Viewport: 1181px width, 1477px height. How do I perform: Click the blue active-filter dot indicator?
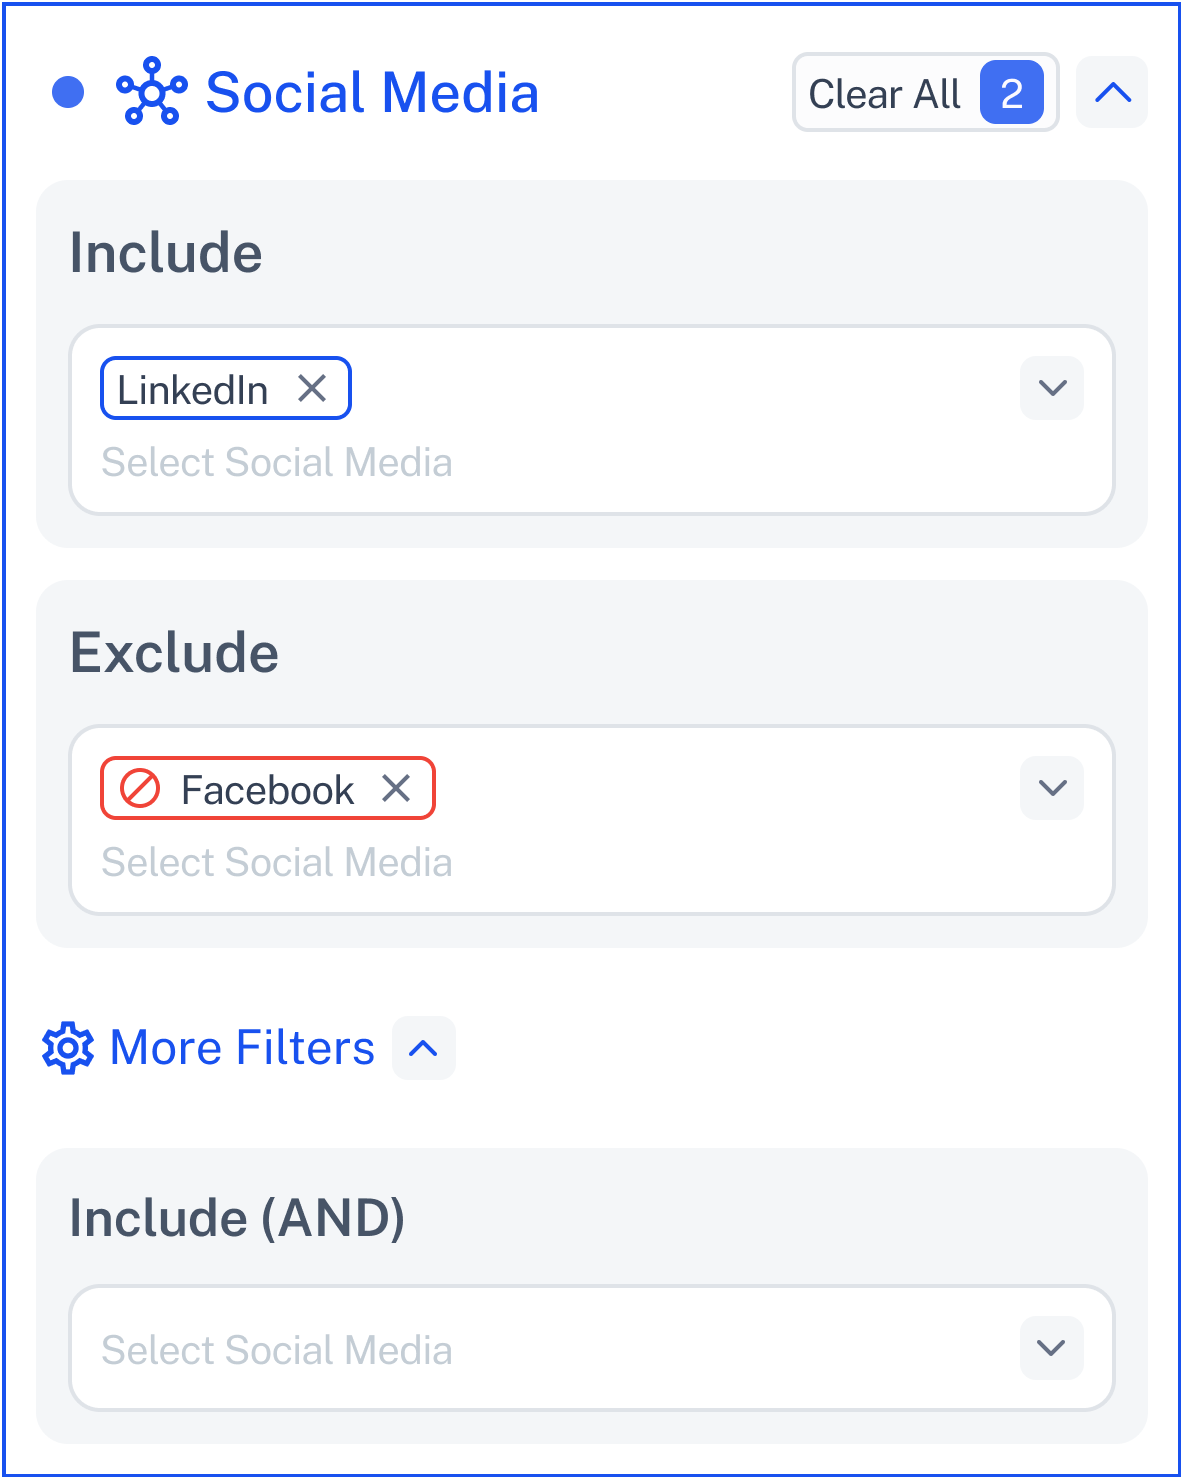pyautogui.click(x=68, y=92)
